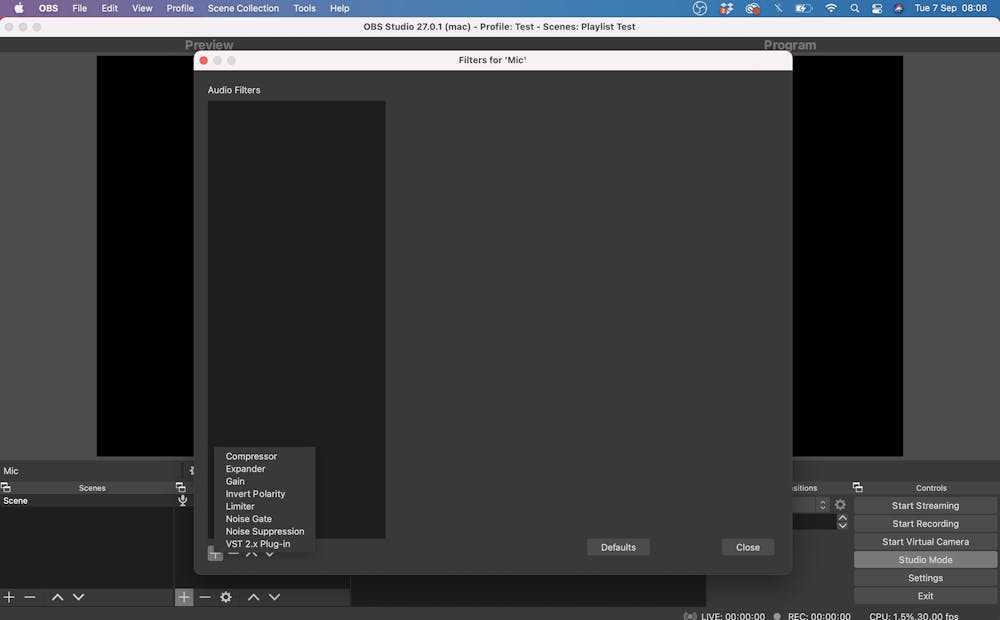This screenshot has width=1000, height=620.
Task: Open the scene transition type dropdown
Action: [x=811, y=505]
